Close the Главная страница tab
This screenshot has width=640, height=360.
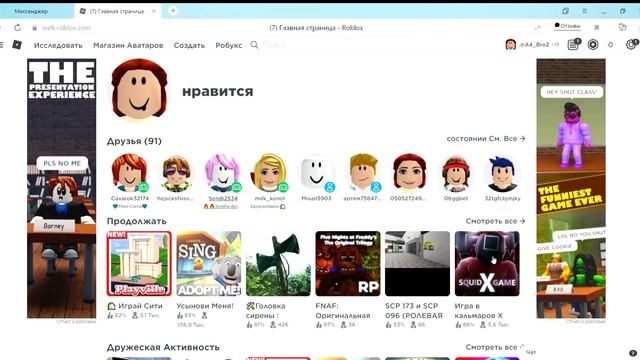pos(154,11)
